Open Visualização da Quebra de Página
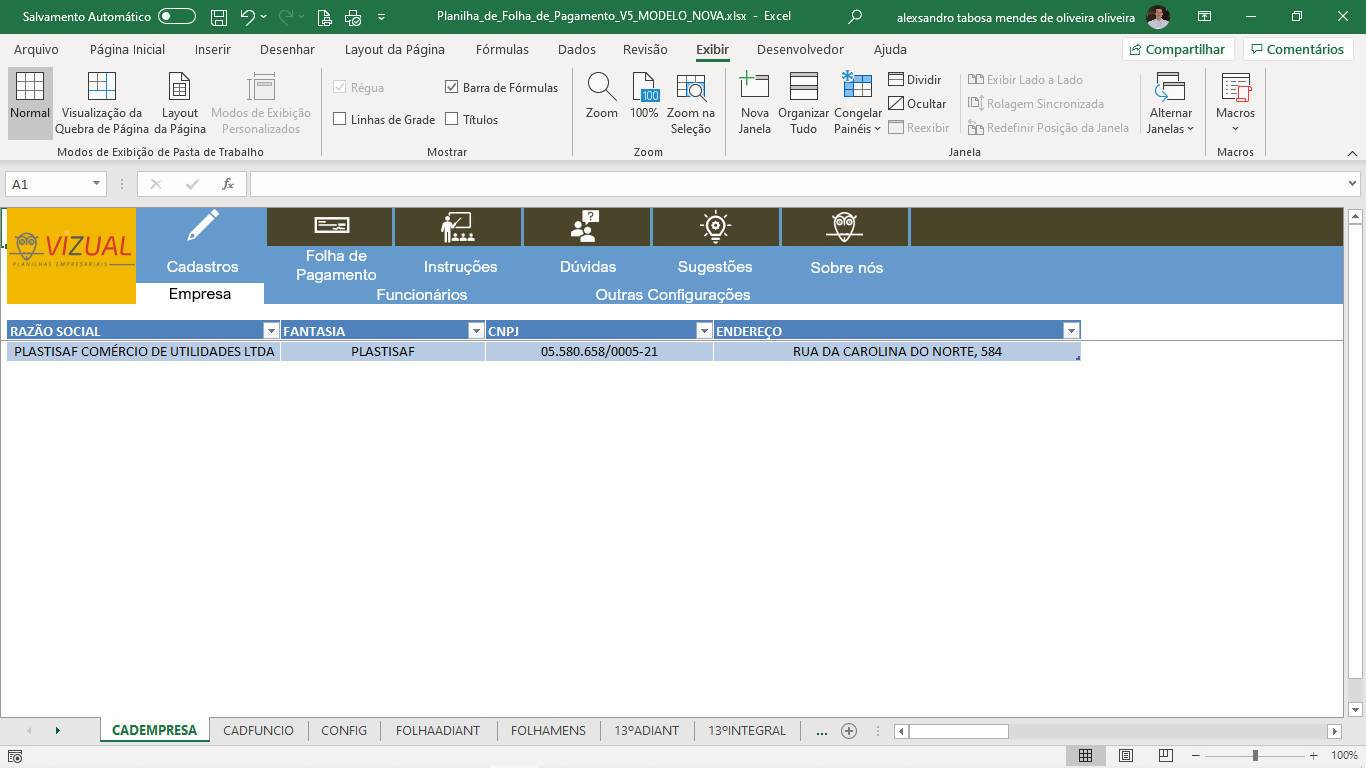 point(101,102)
